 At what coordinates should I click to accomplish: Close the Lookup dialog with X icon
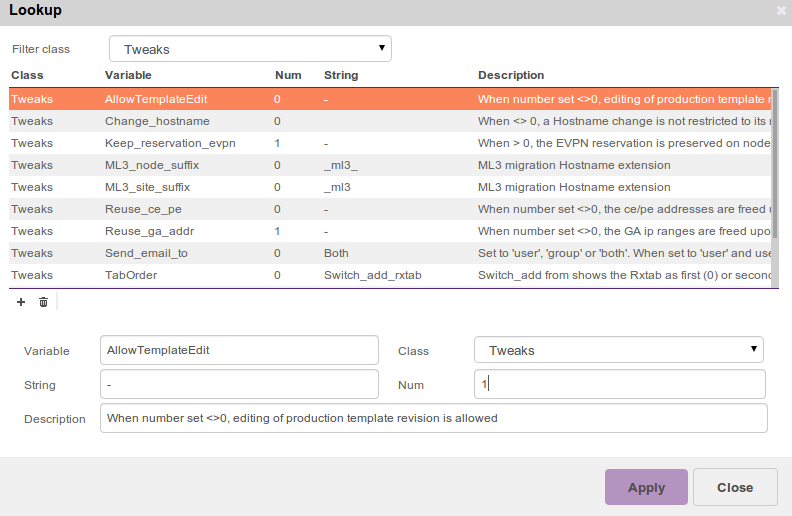781,11
